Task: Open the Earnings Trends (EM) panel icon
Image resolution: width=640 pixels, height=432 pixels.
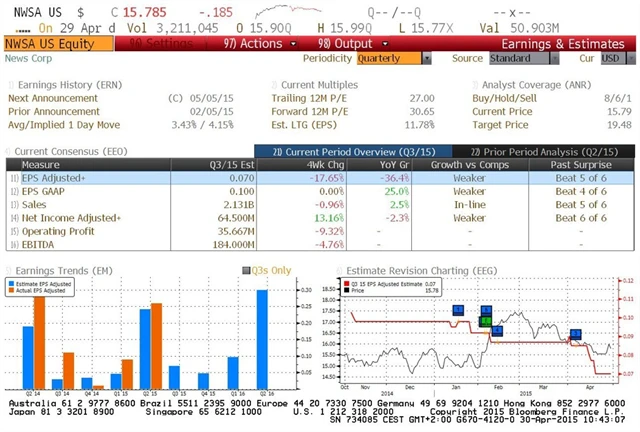Action: tap(10, 270)
